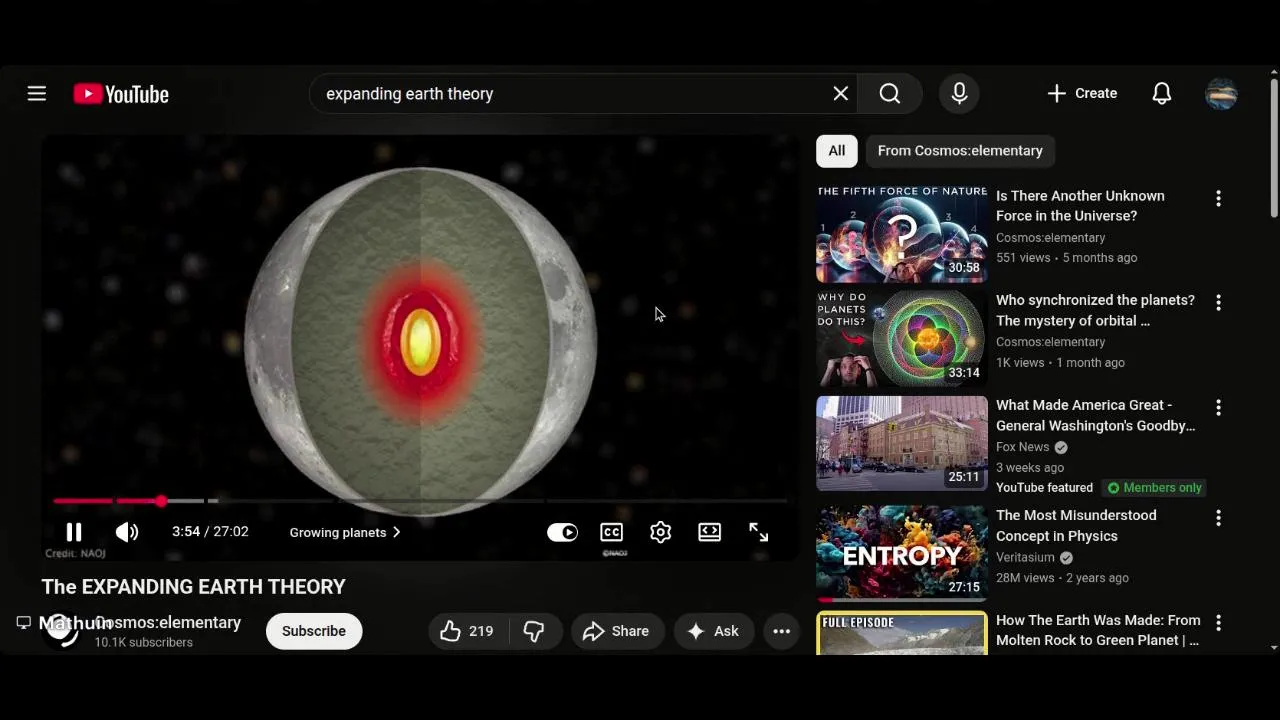Viewport: 1280px width, 720px height.
Task: Open options for 'Is There Another Unknown Force'
Action: pyautogui.click(x=1218, y=199)
